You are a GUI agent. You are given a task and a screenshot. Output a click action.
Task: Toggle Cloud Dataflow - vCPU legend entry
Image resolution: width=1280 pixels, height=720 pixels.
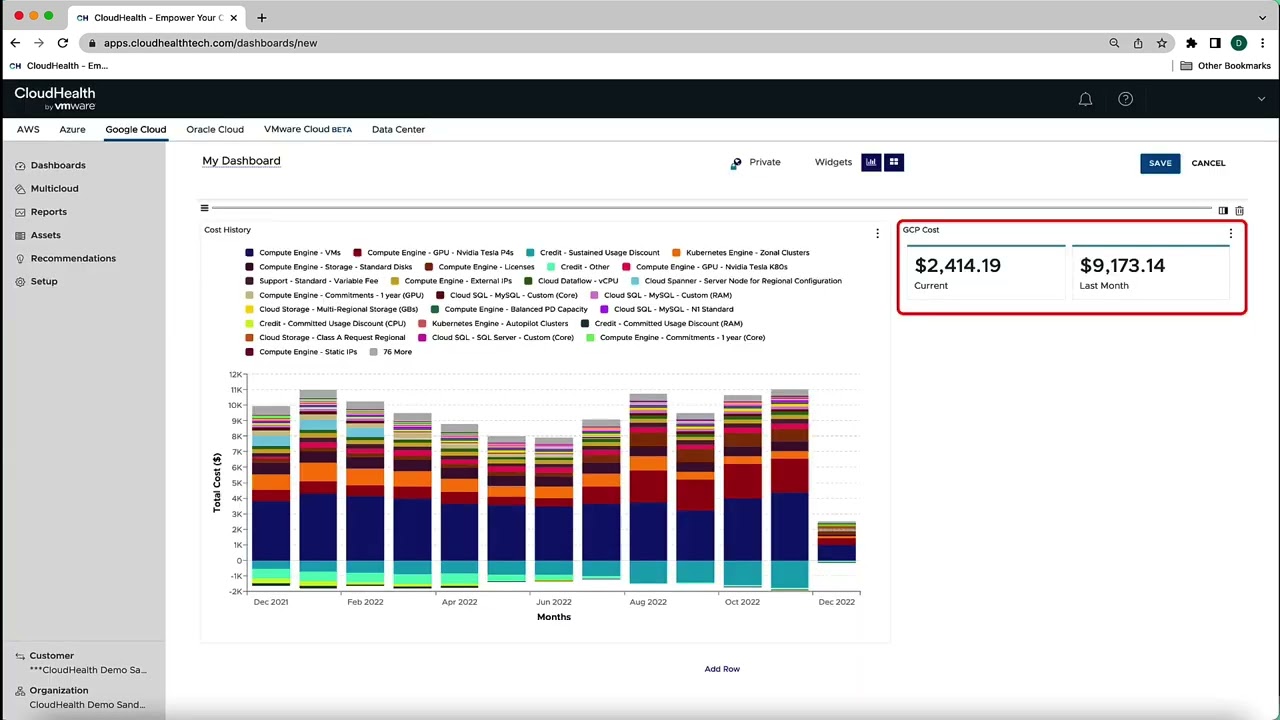(x=571, y=281)
